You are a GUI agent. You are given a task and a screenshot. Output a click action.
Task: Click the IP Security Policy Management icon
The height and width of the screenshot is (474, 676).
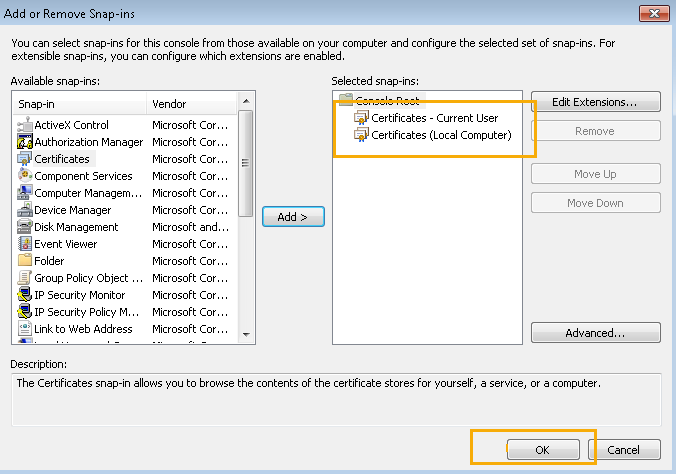coord(25,311)
